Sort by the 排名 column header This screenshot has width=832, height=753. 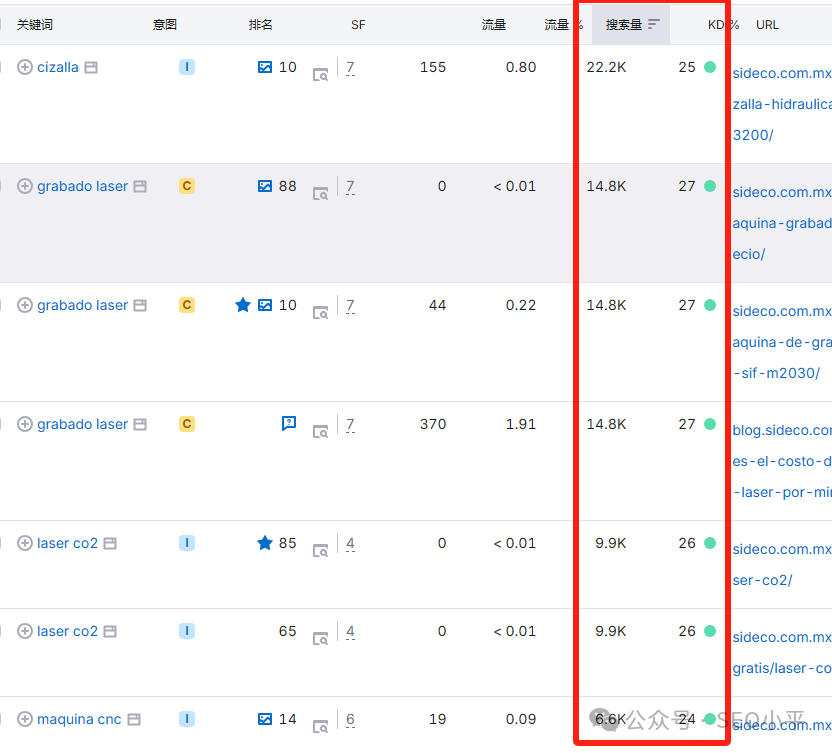[x=261, y=24]
